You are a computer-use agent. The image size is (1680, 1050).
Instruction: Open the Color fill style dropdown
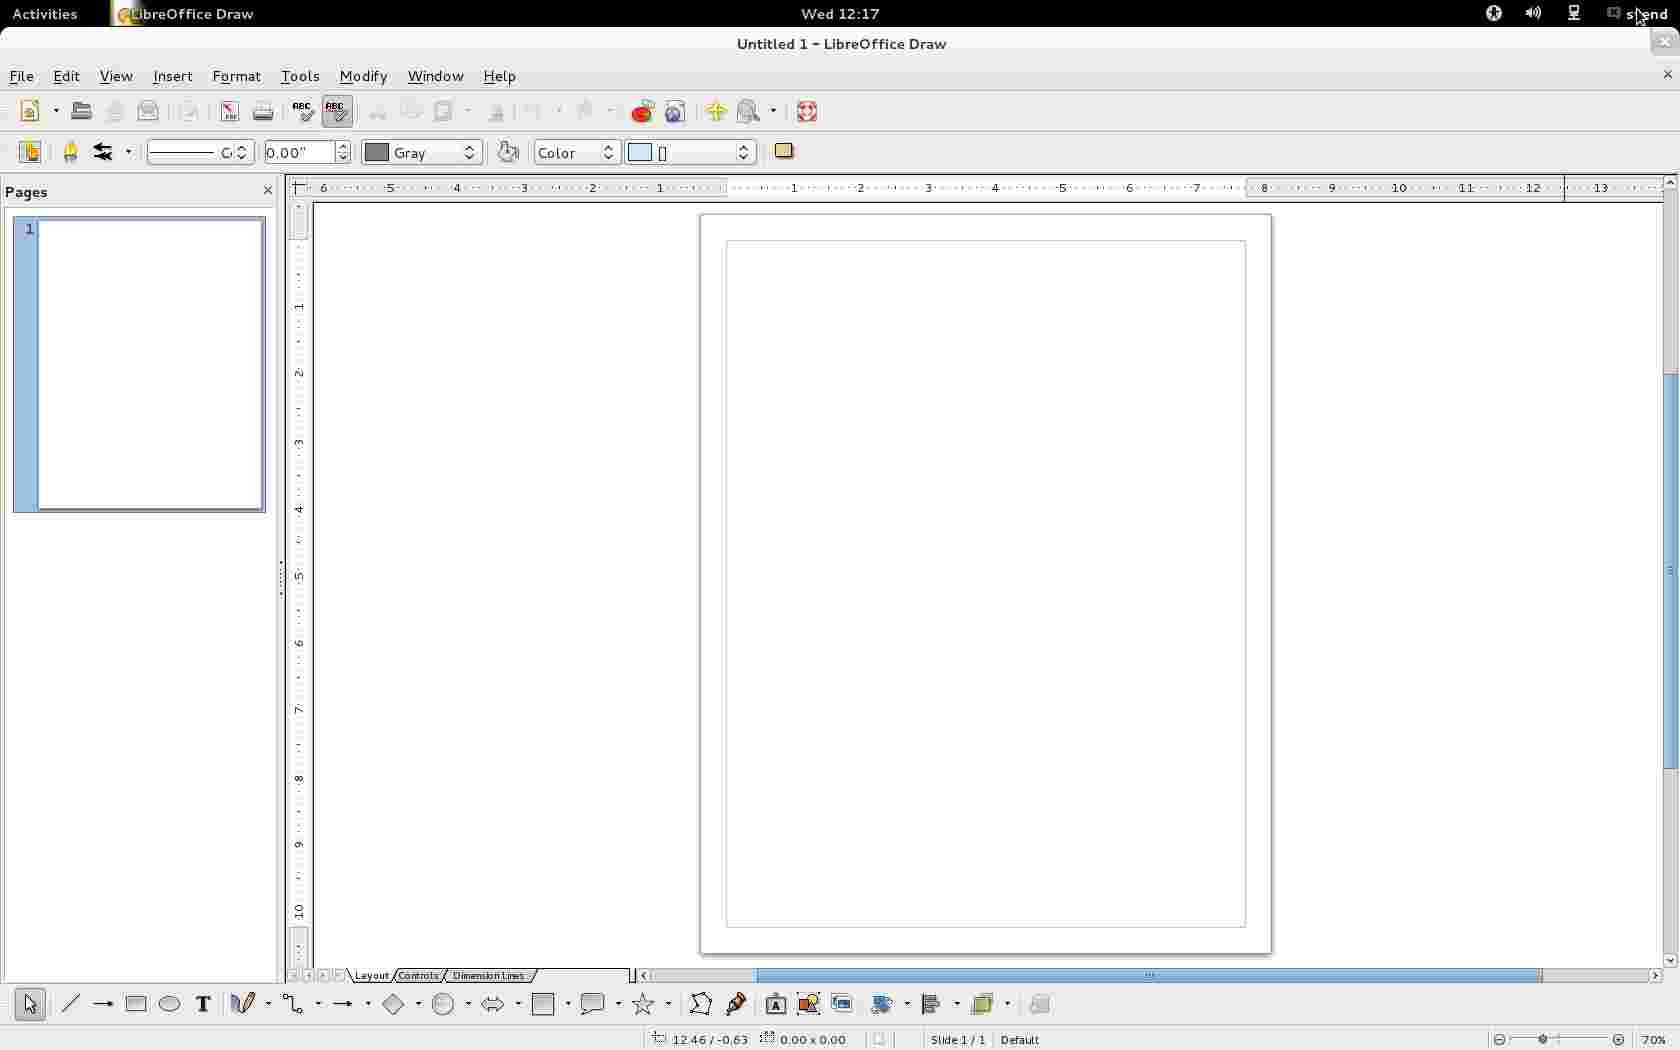click(x=577, y=152)
